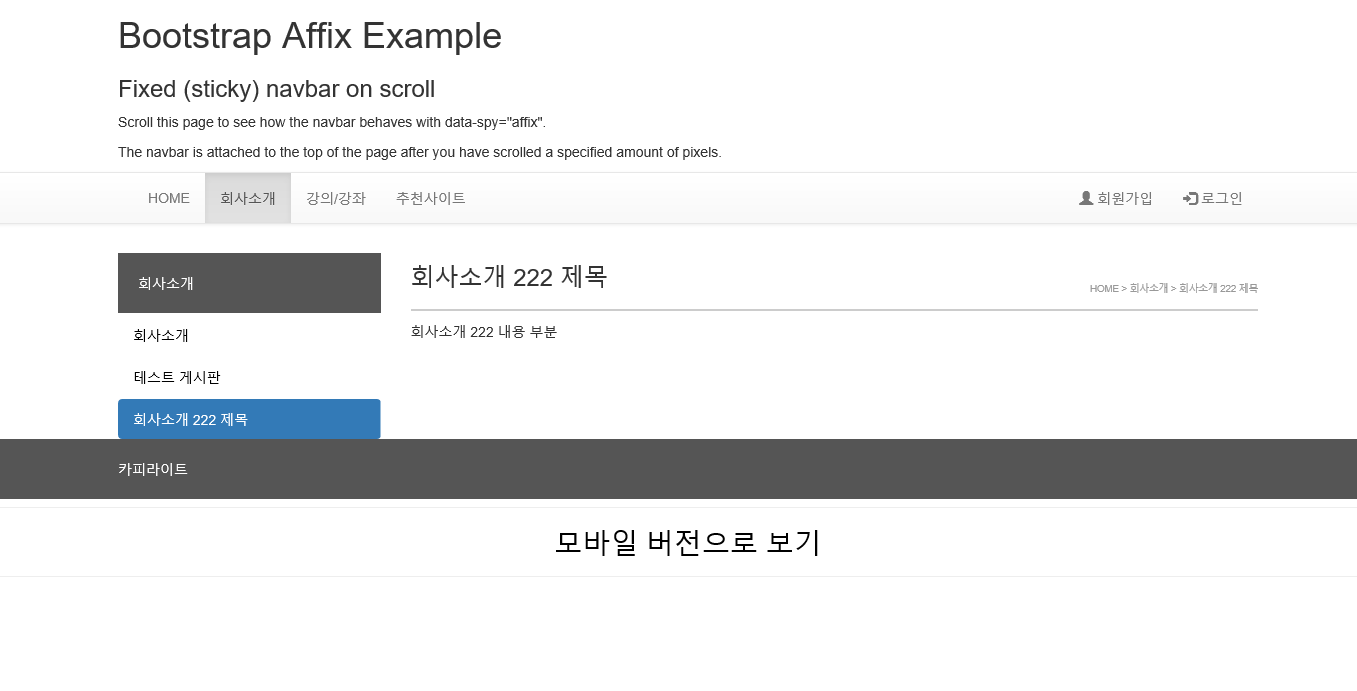This screenshot has width=1357, height=691.
Task: Click the 회원가입 text link
Action: point(1125,198)
